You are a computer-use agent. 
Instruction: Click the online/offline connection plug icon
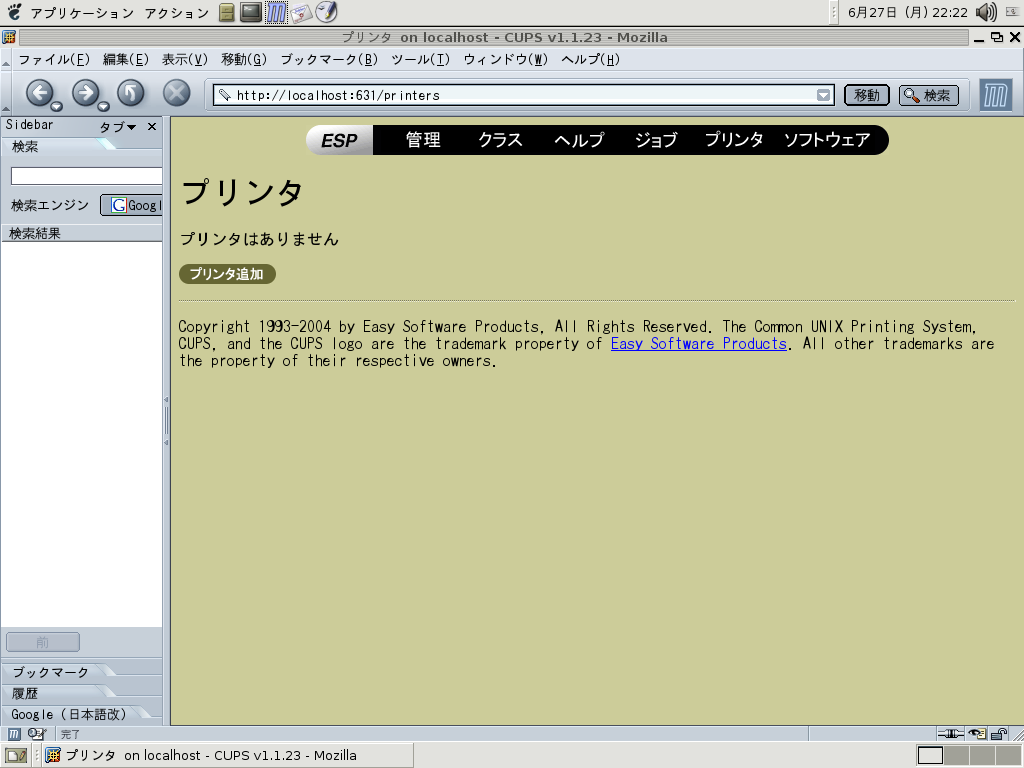pyautogui.click(x=950, y=734)
